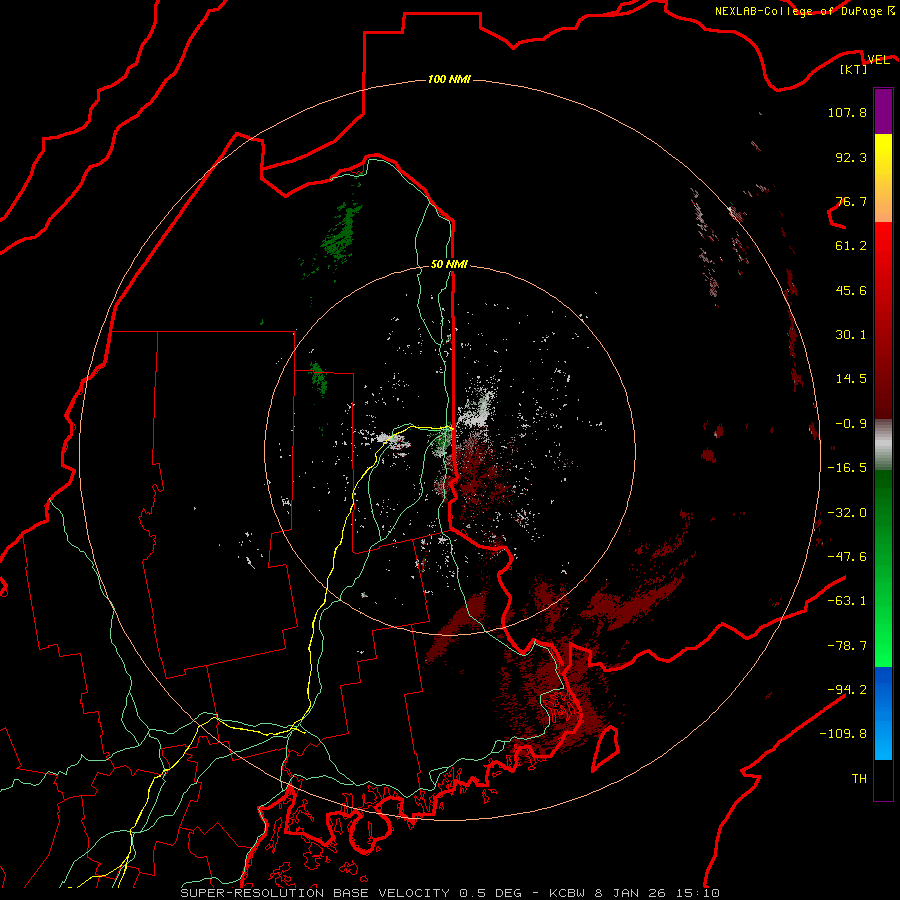The width and height of the screenshot is (900, 900).
Task: Click the TH label below the scale
Action: coord(859,779)
